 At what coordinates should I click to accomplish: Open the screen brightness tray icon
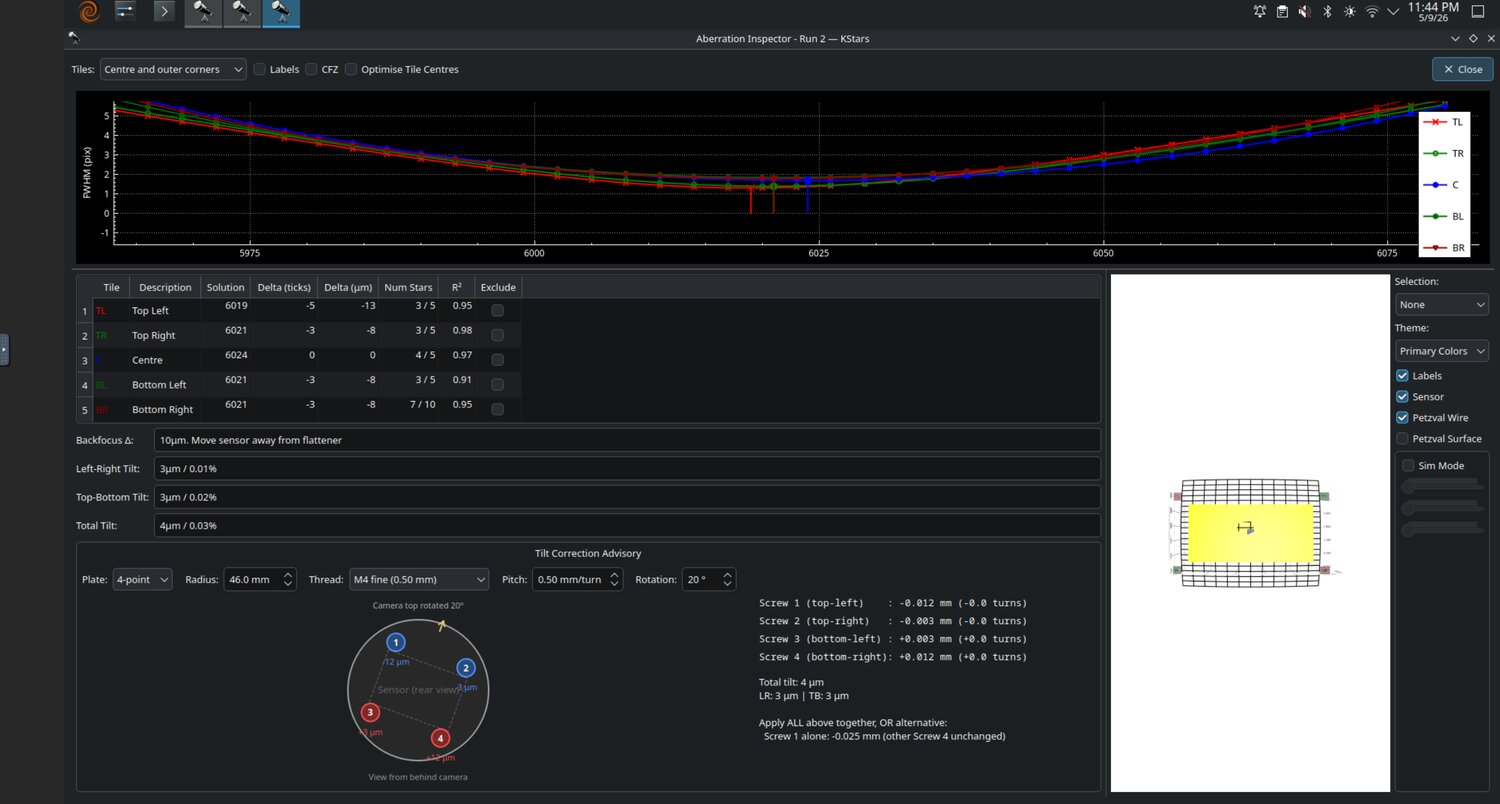click(x=1350, y=12)
